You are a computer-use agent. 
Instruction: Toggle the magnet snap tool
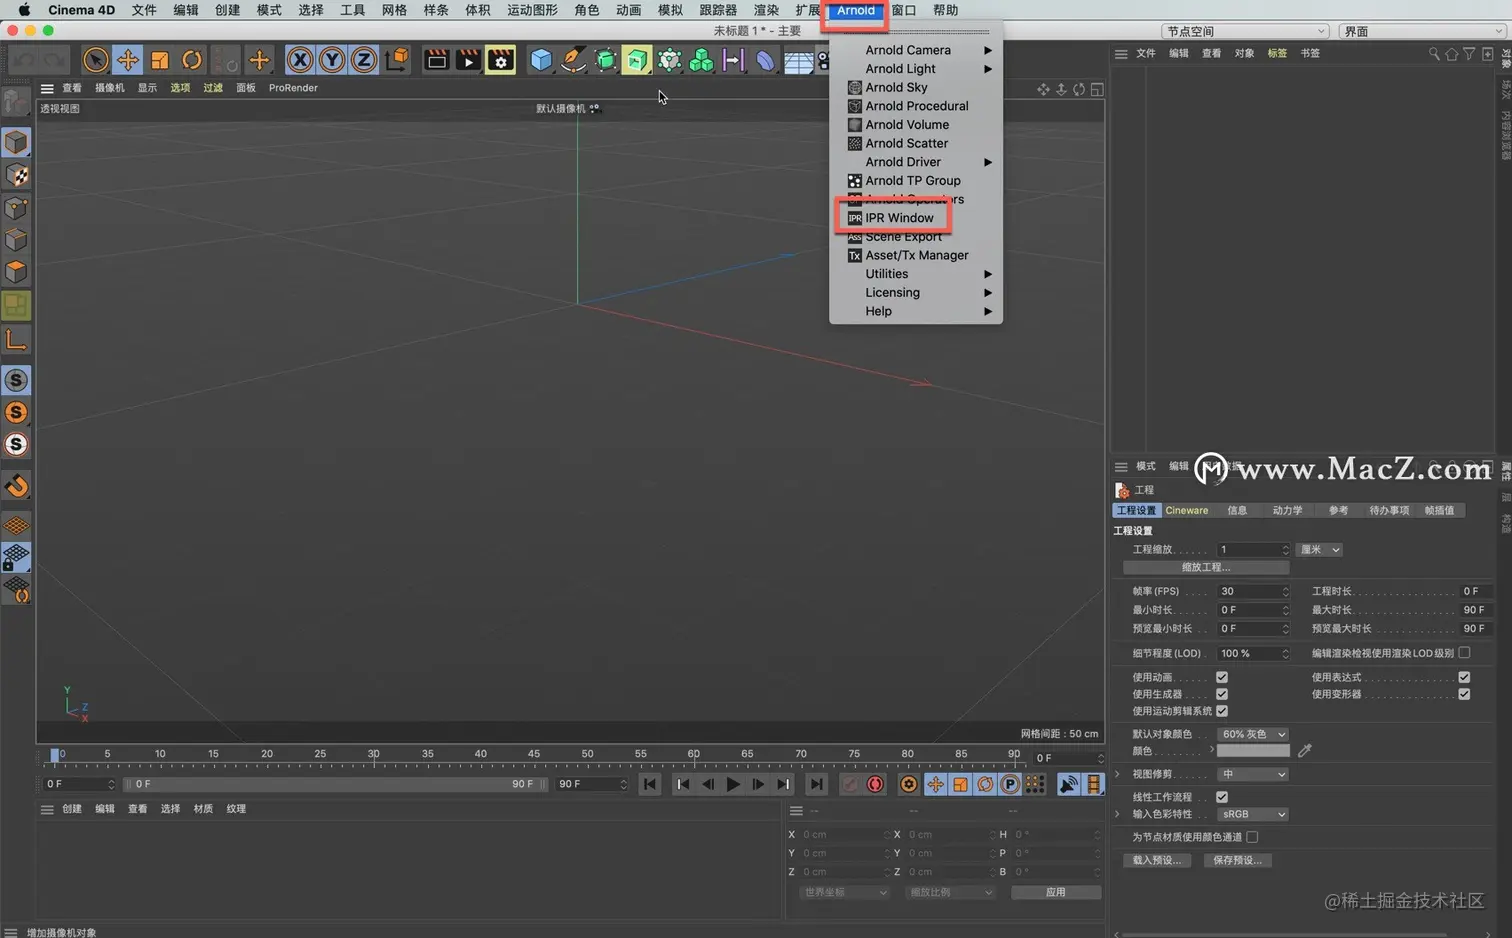click(16, 486)
